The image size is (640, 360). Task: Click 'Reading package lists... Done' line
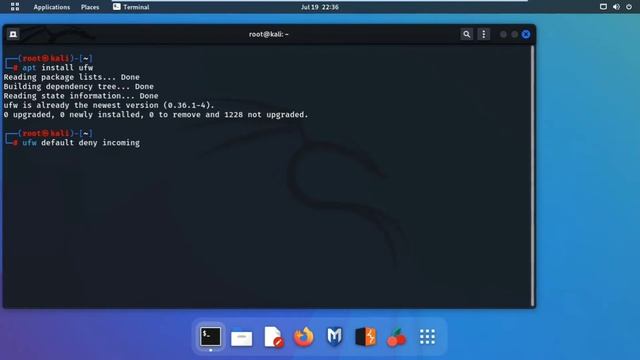tap(71, 77)
